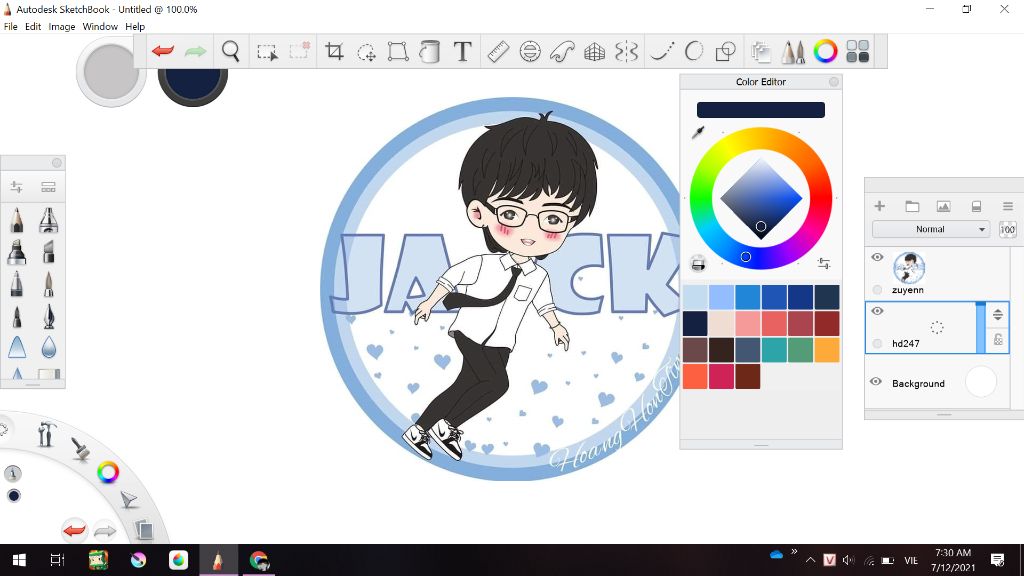This screenshot has height=576, width=1024.
Task: Toggle transparent color swatch in Color Editor
Action: tap(698, 263)
